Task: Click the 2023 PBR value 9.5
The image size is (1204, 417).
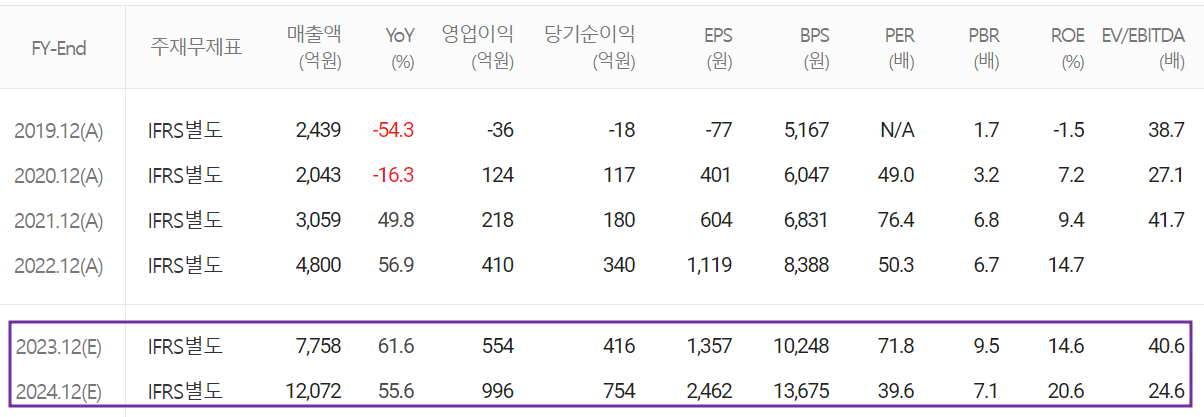Action: [986, 347]
